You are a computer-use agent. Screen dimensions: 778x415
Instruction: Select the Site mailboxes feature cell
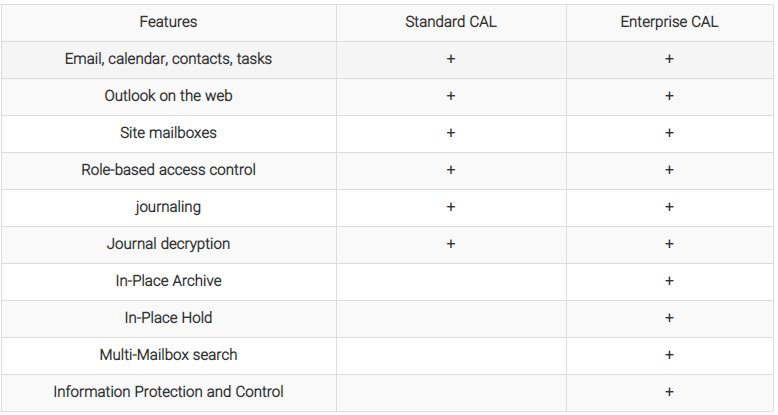pyautogui.click(x=168, y=133)
